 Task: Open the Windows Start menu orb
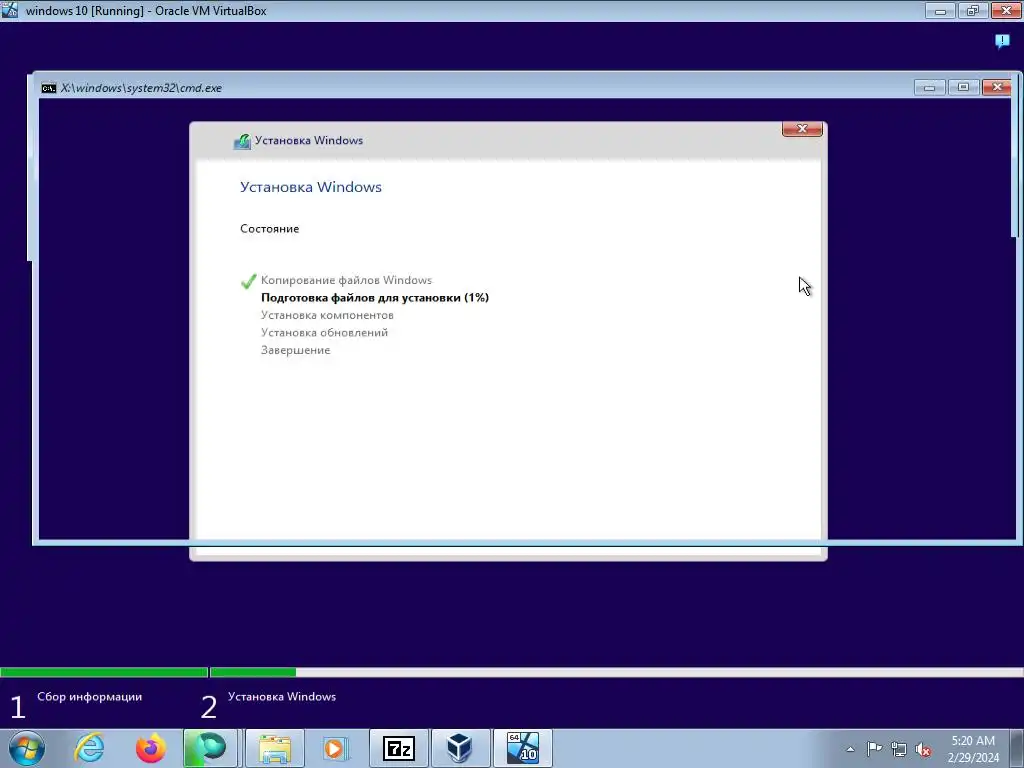pos(27,748)
